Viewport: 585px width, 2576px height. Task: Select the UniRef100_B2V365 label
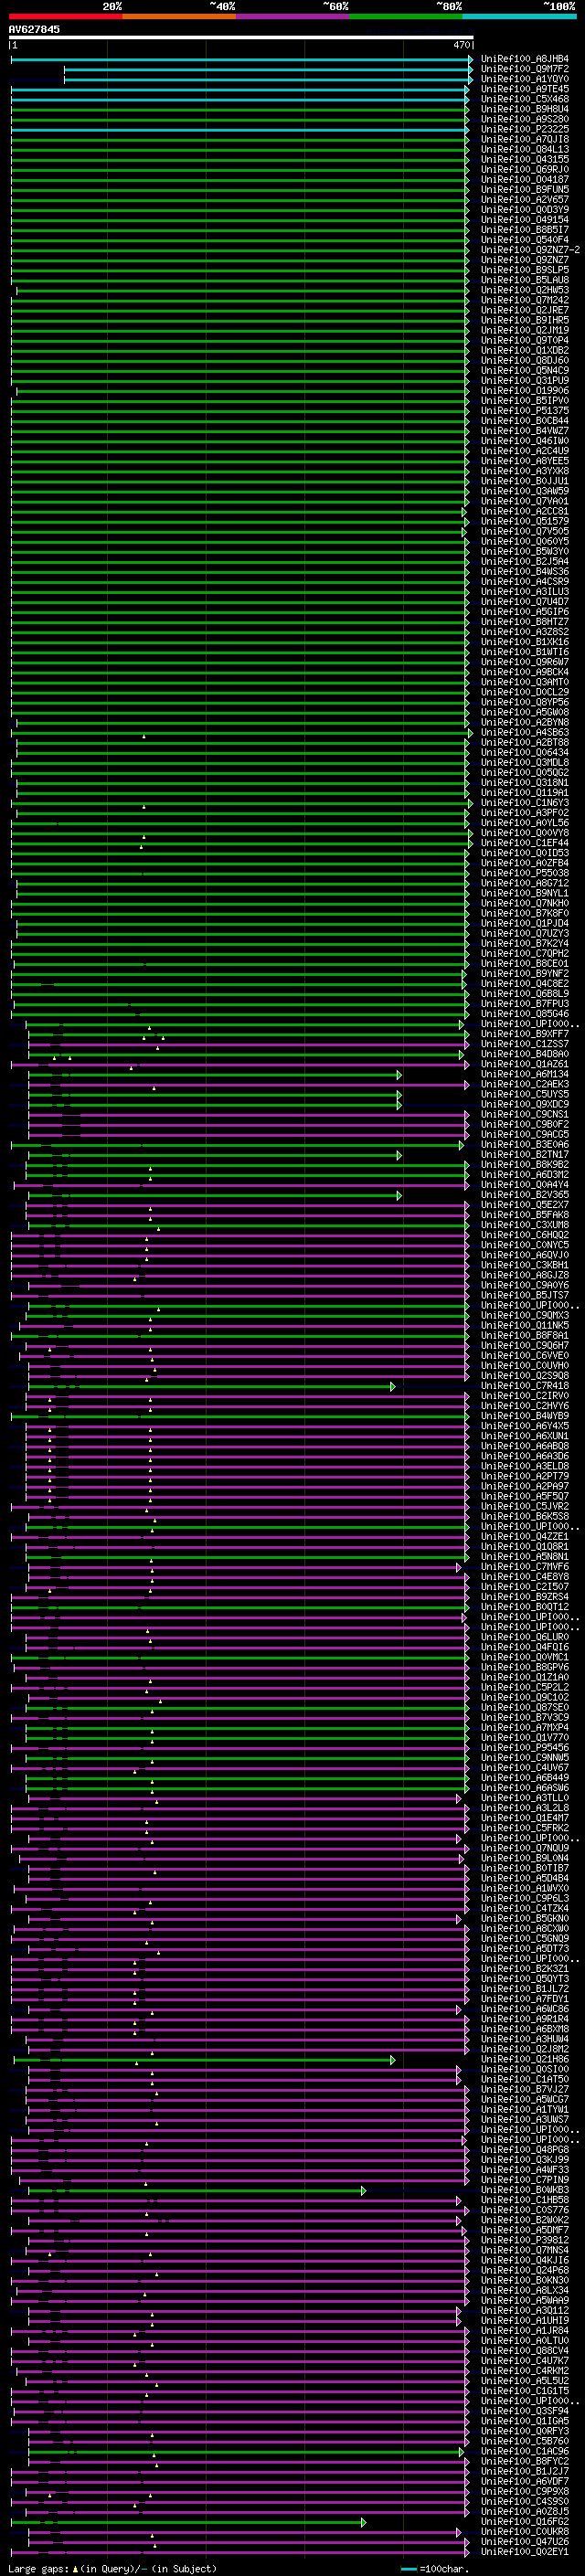tap(524, 1195)
